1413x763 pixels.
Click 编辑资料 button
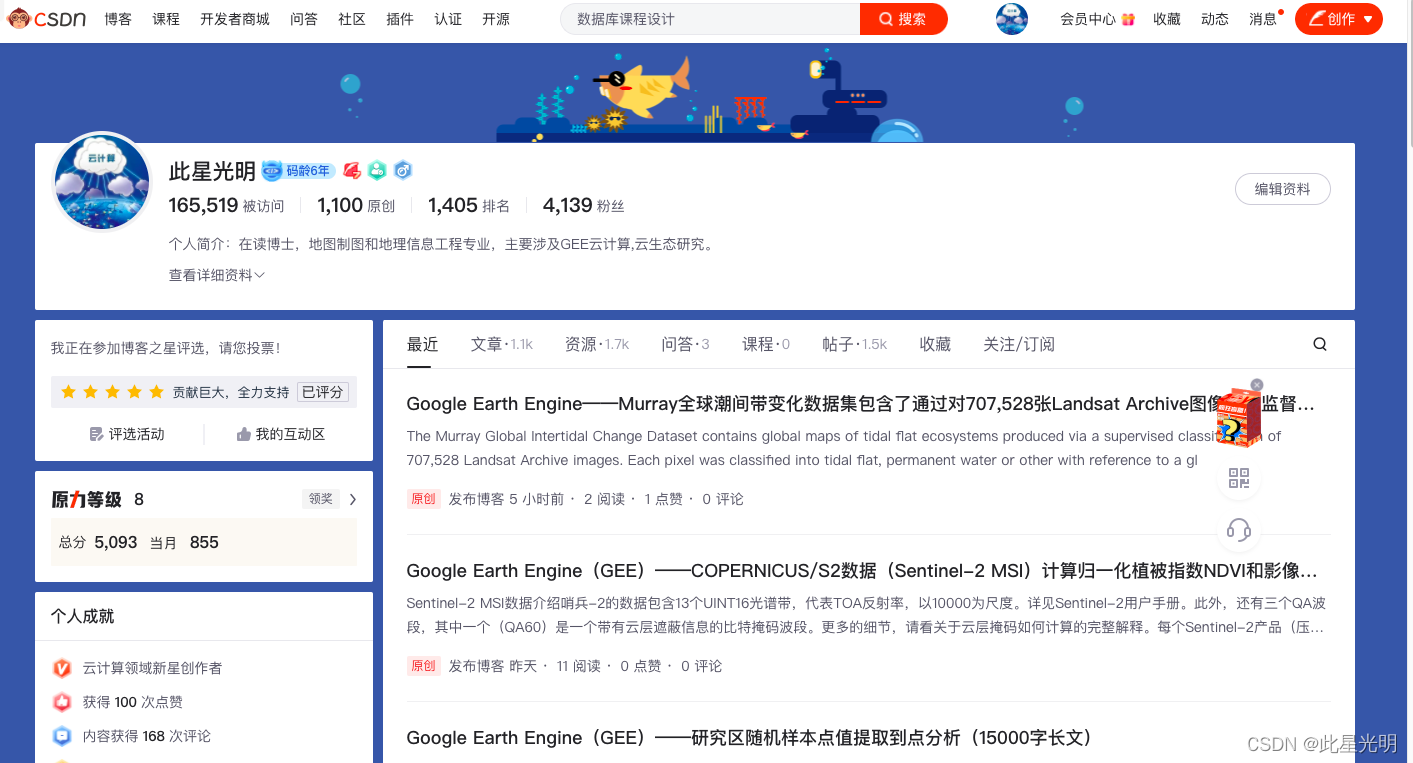coord(1283,189)
